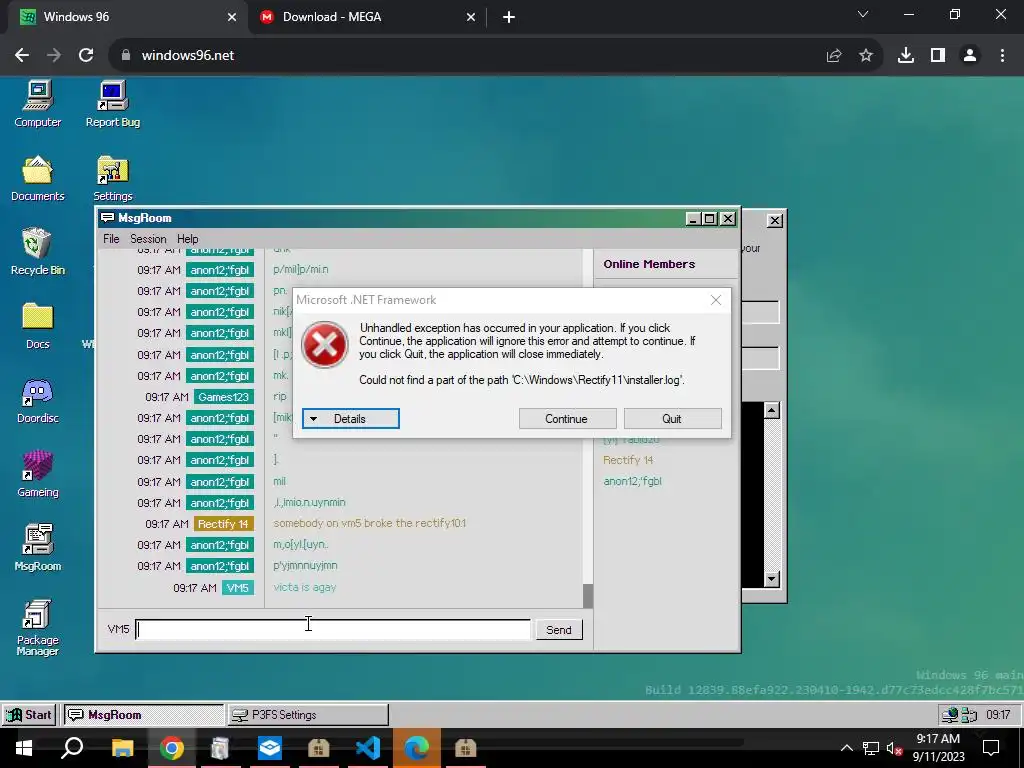
Task: Select Rectify 14 in Online Members list
Action: (x=628, y=460)
